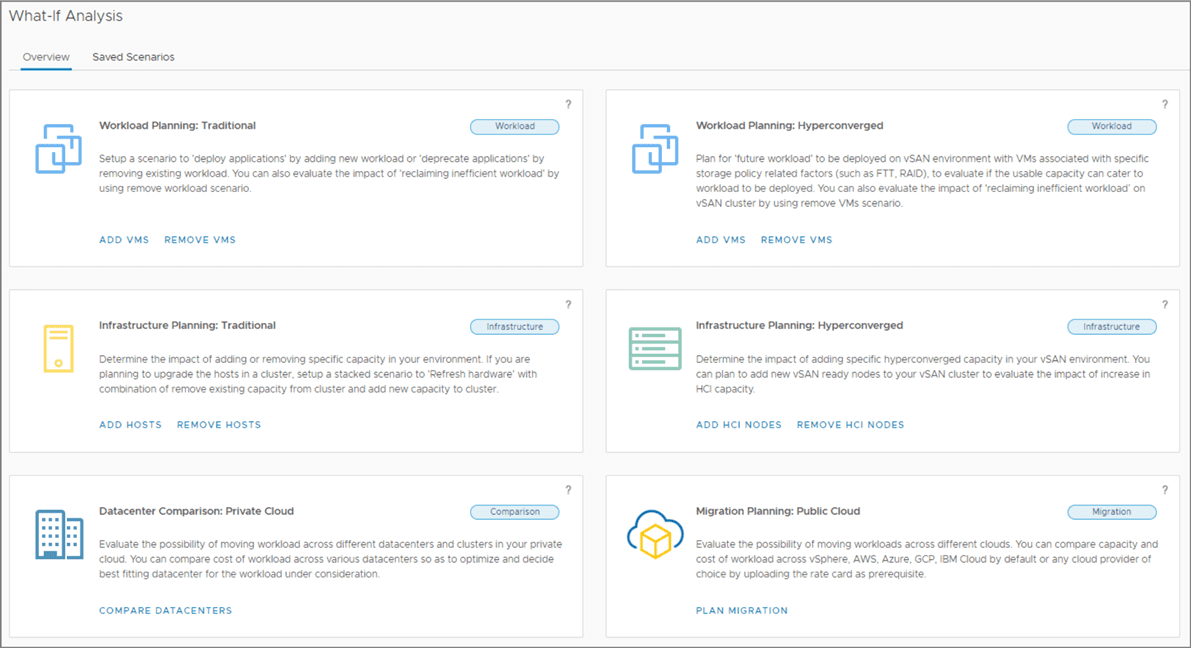Click the ADD HCI NODES link
Viewport: 1191px width, 648px height.
point(739,425)
